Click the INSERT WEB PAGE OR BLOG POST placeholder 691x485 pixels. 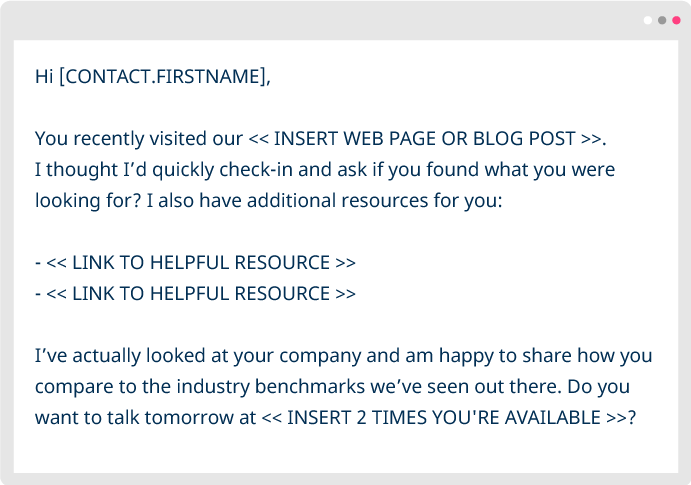pyautogui.click(x=438, y=138)
